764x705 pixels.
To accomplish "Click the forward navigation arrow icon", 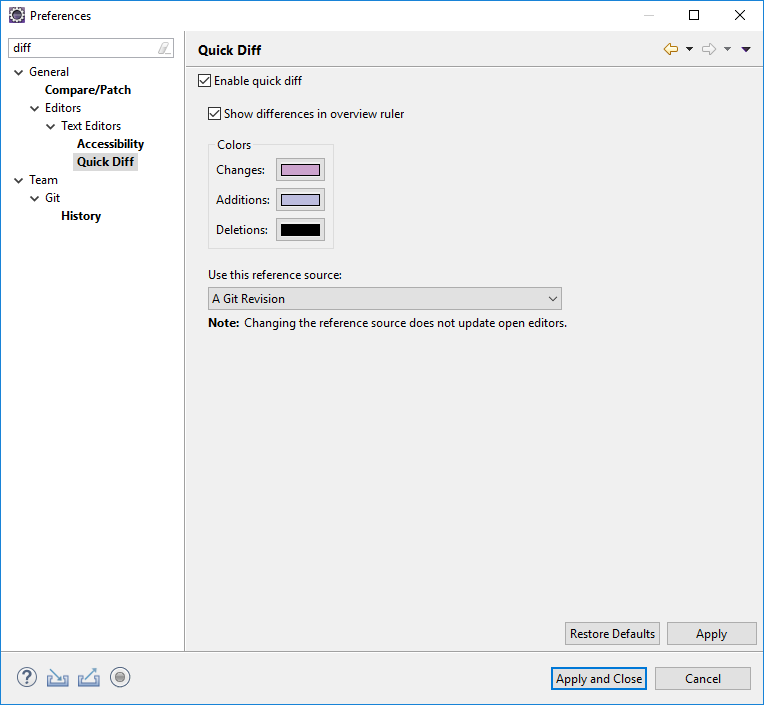I will [x=709, y=49].
